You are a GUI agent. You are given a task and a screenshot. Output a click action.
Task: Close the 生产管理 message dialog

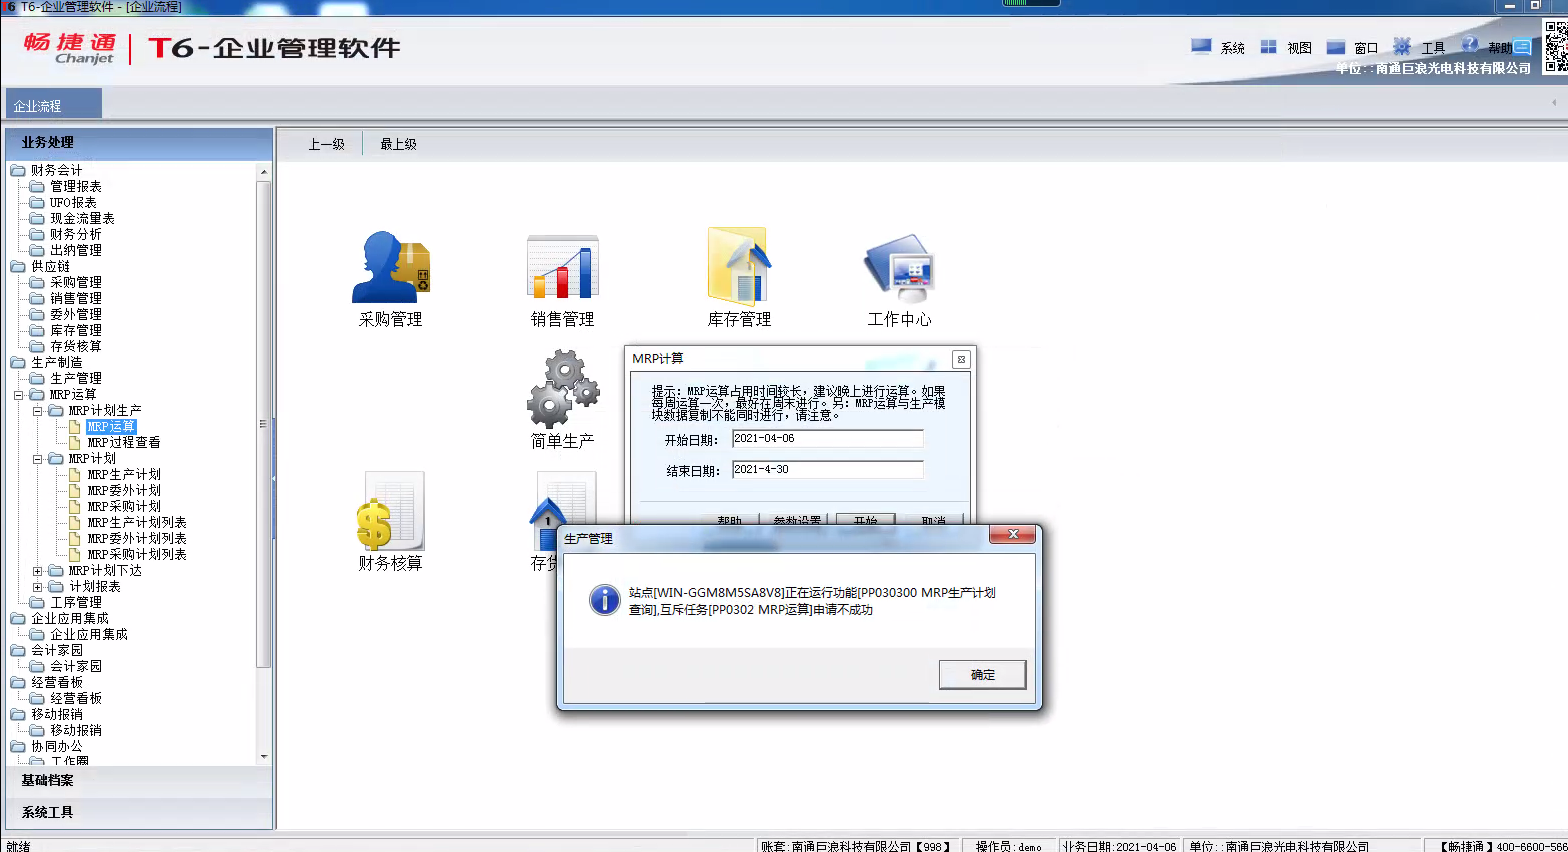tap(1012, 535)
